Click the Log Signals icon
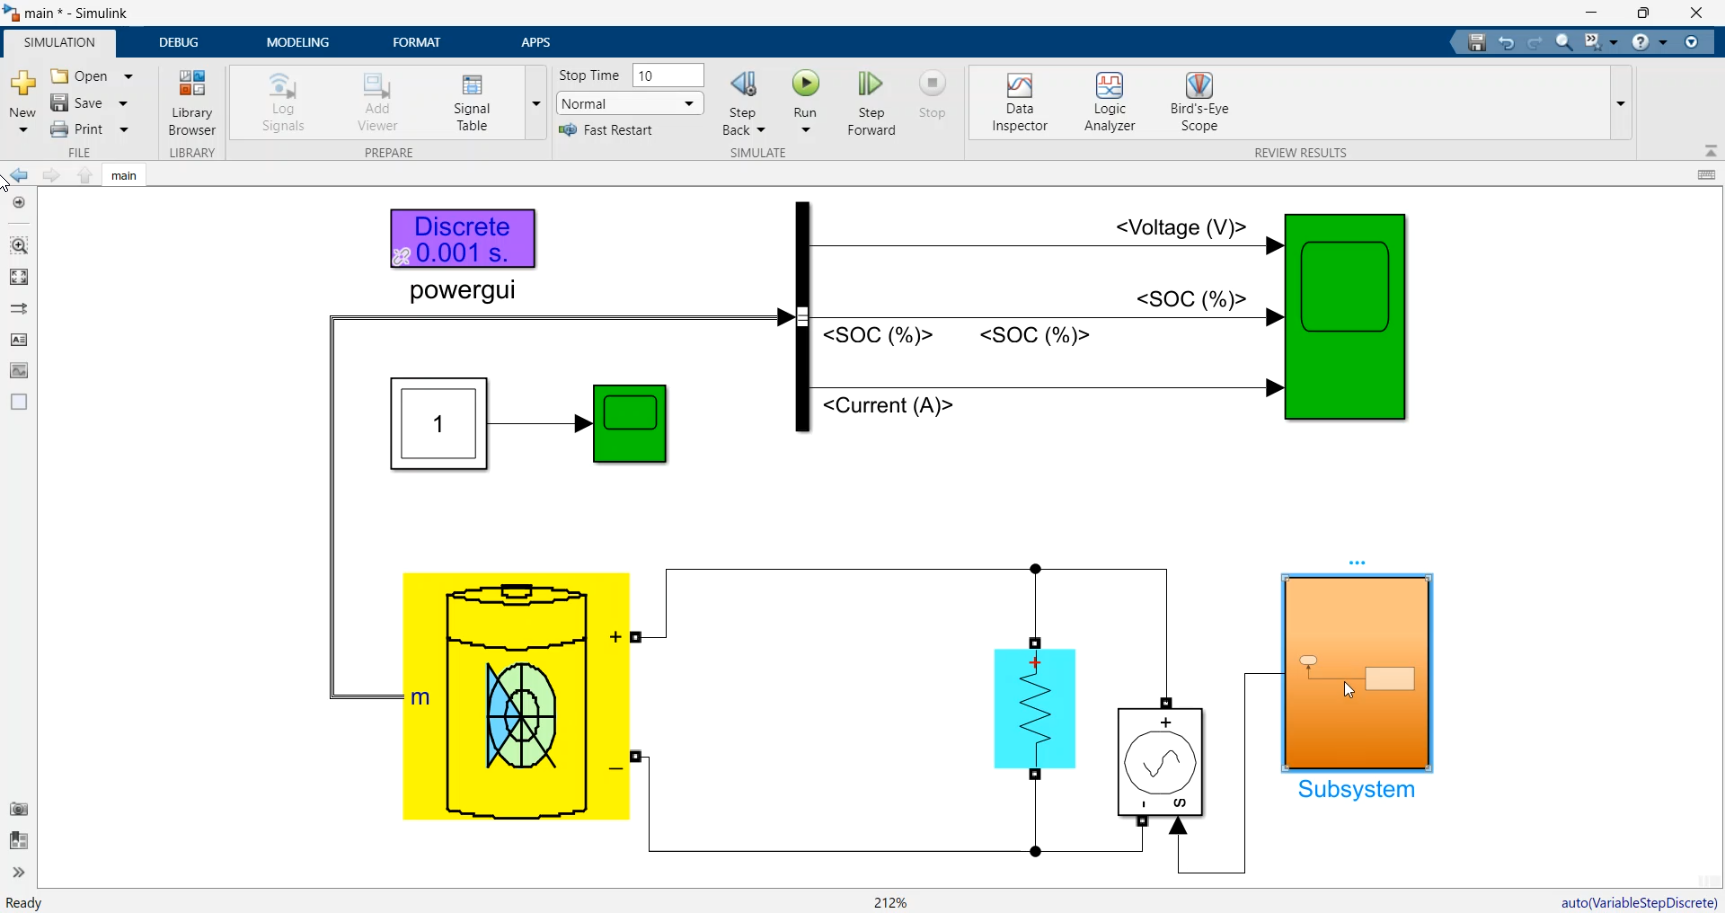Viewport: 1725px width, 913px height. 283,102
